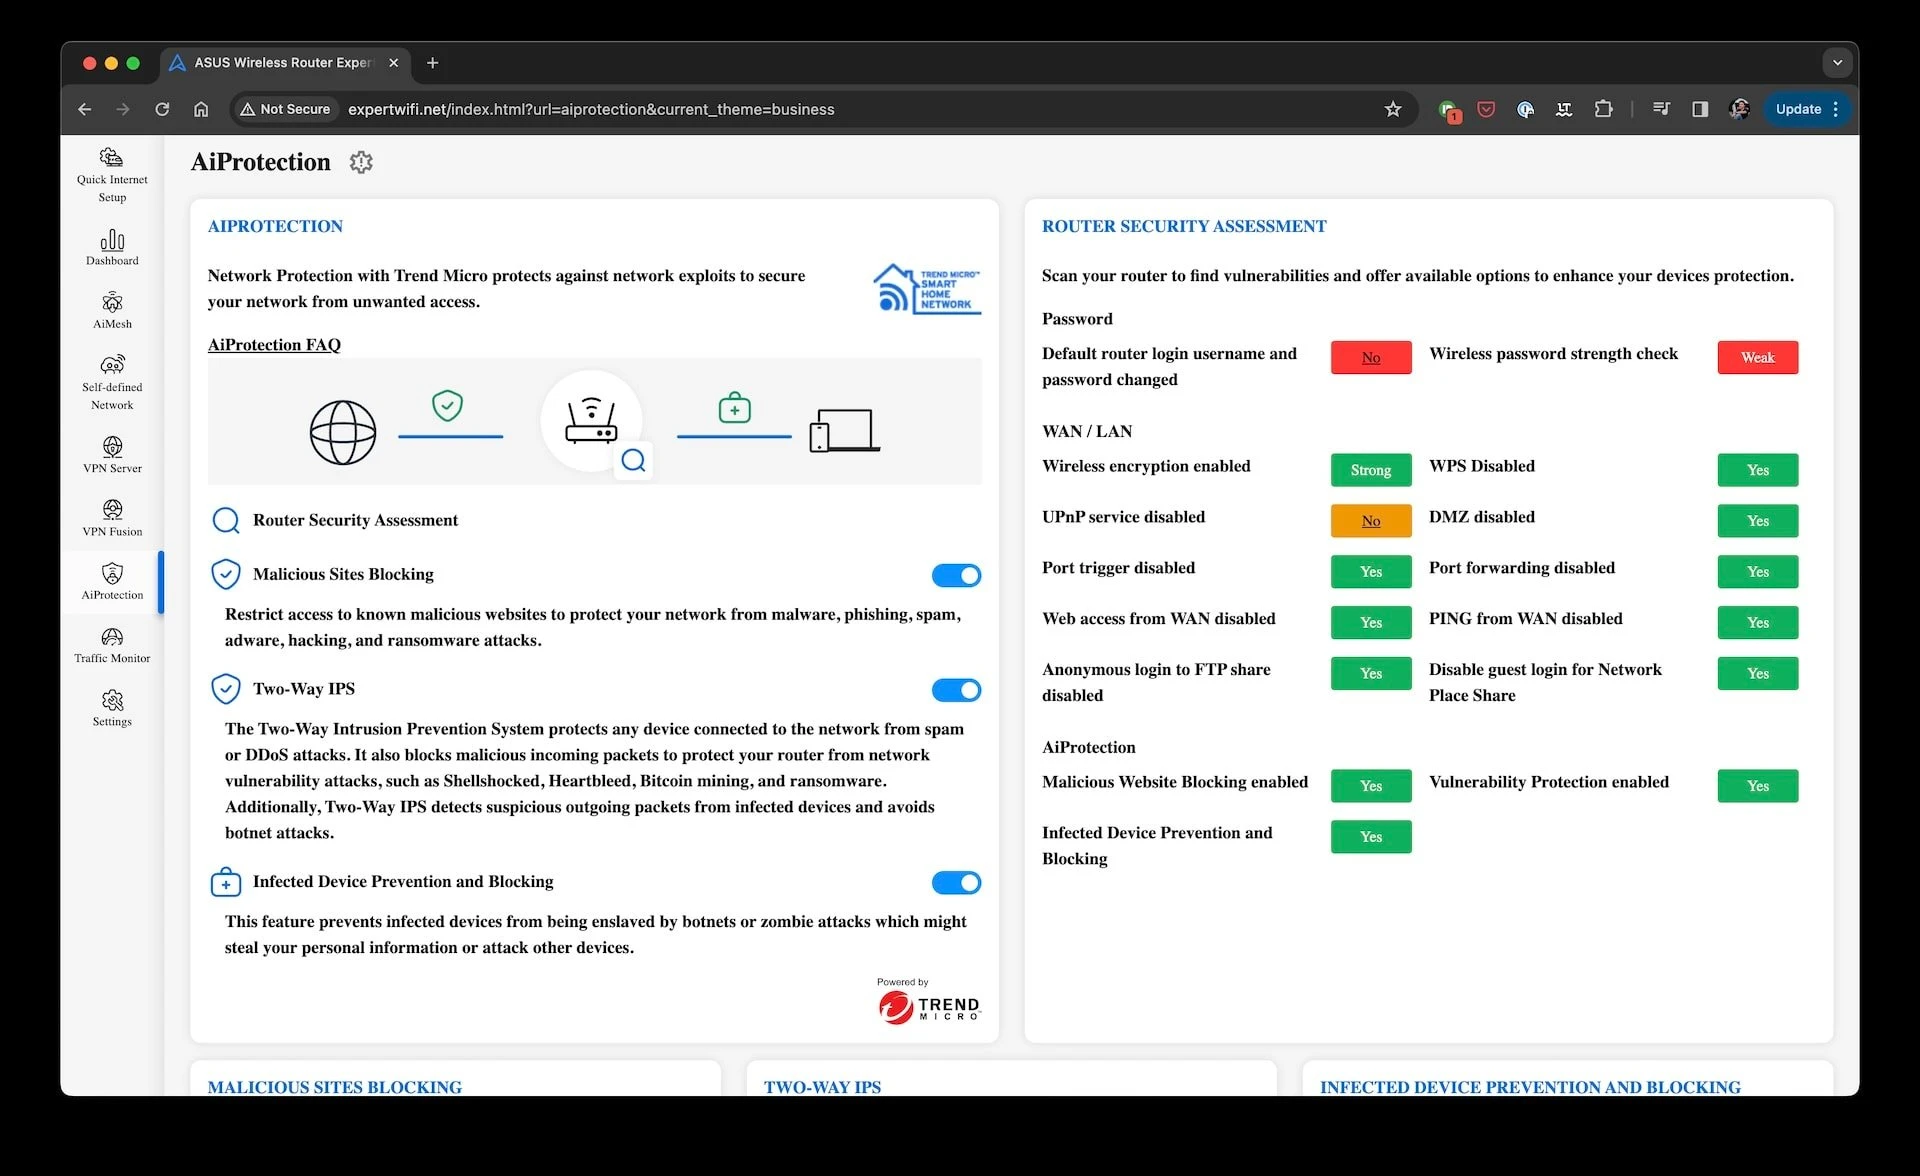
Task: Click Yes status for Web access from WAN
Action: click(1371, 622)
